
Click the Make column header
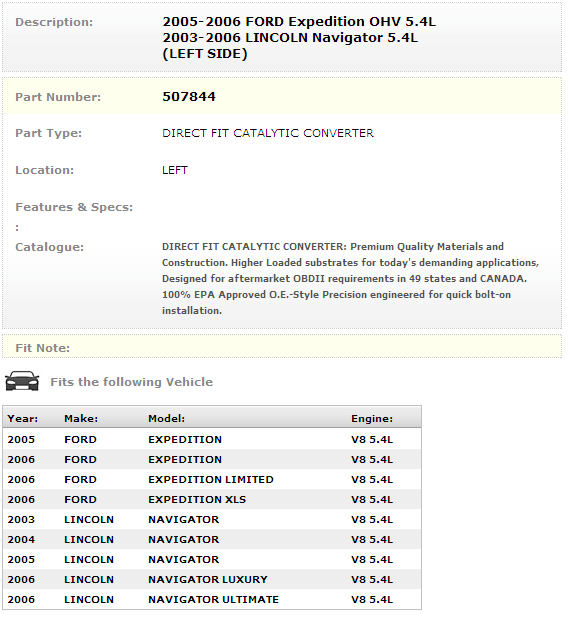tap(81, 418)
